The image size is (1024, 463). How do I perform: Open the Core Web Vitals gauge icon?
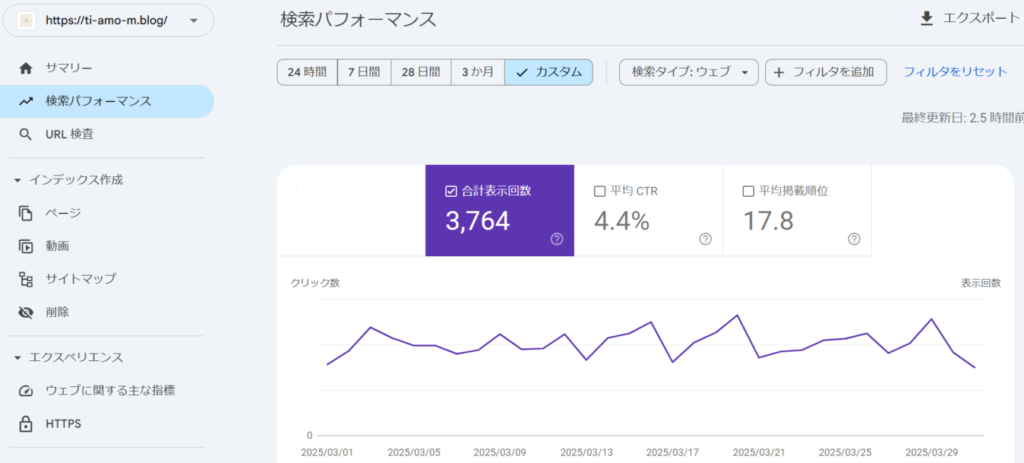pos(26,391)
